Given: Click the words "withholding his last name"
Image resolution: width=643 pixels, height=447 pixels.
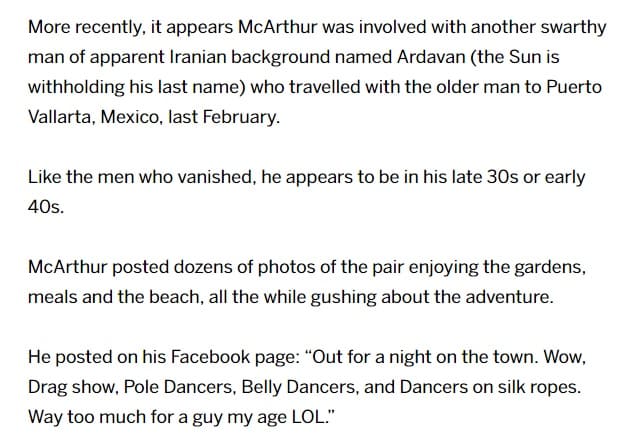Looking at the screenshot, I should click(x=137, y=87).
